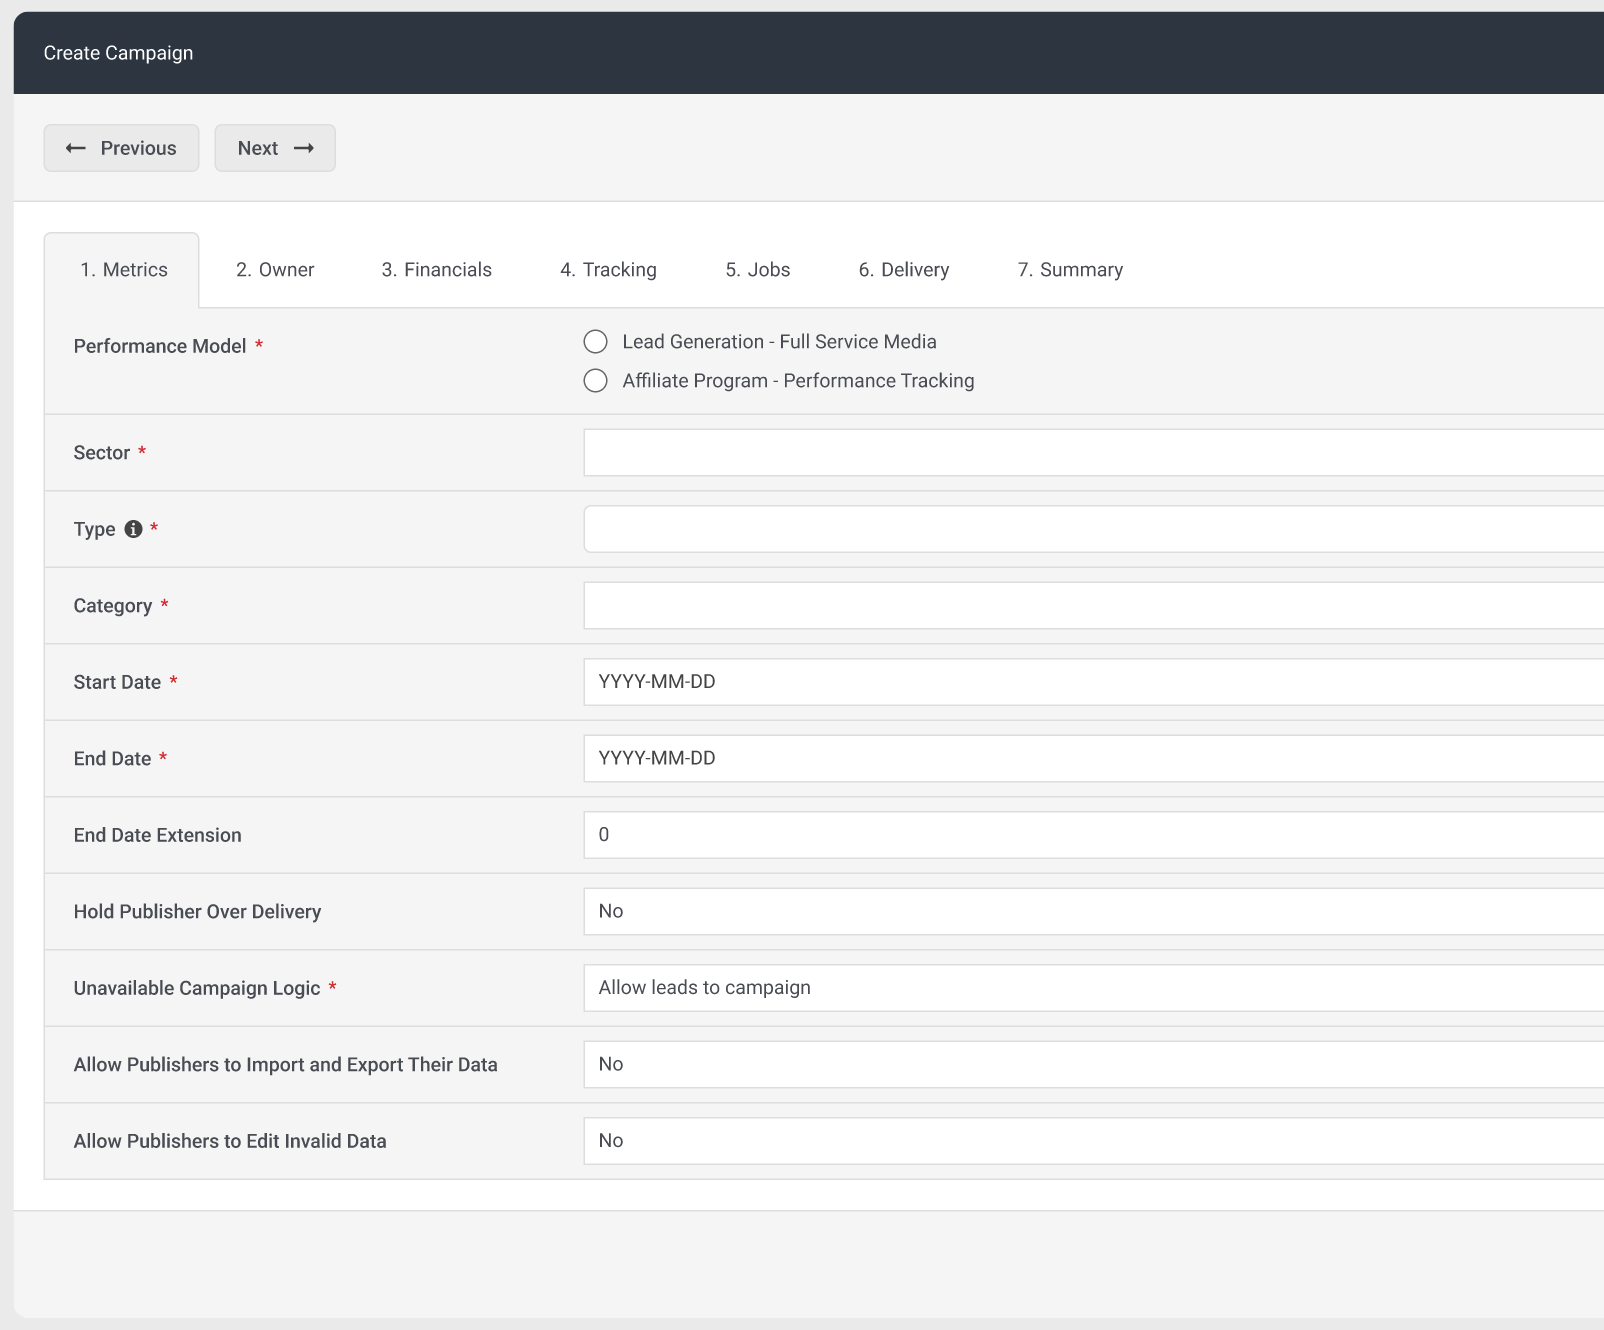Advance using the Next button
This screenshot has height=1330, width=1604.
275,148
